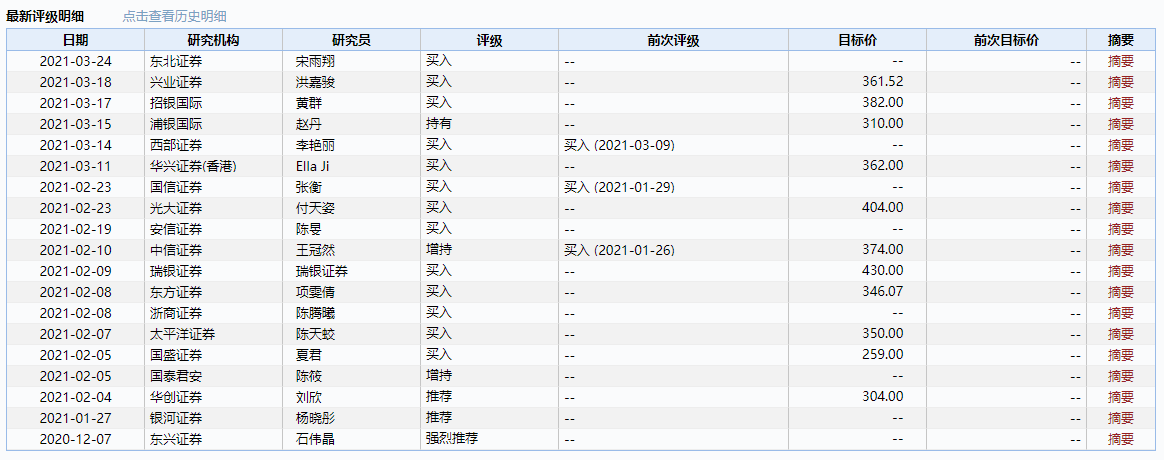Viewport: 1164px width, 460px height.
Task: Click the 评级 column header
Action: click(489, 40)
